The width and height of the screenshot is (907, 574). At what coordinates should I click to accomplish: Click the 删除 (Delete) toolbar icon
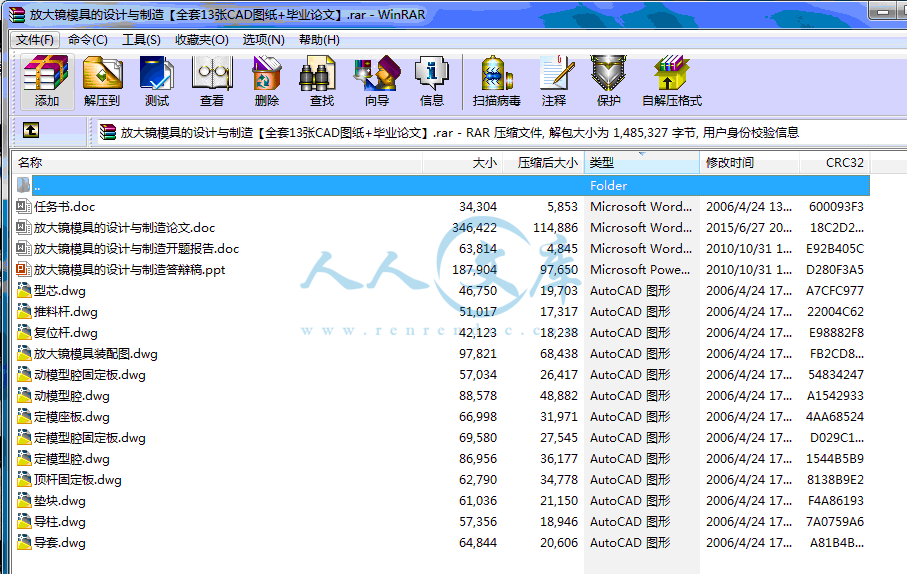click(x=267, y=81)
